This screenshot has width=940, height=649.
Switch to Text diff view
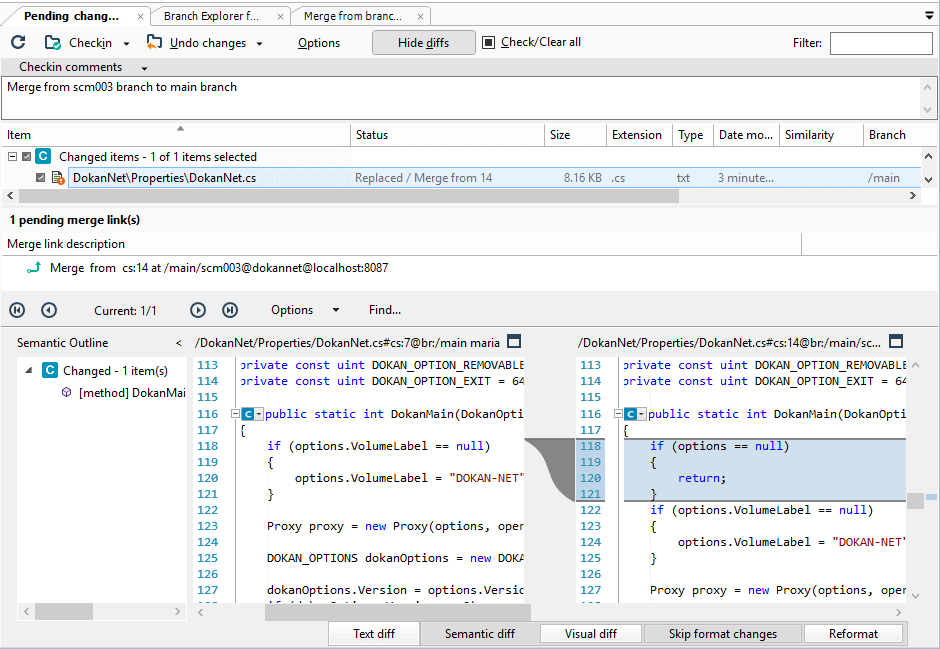pyautogui.click(x=373, y=633)
